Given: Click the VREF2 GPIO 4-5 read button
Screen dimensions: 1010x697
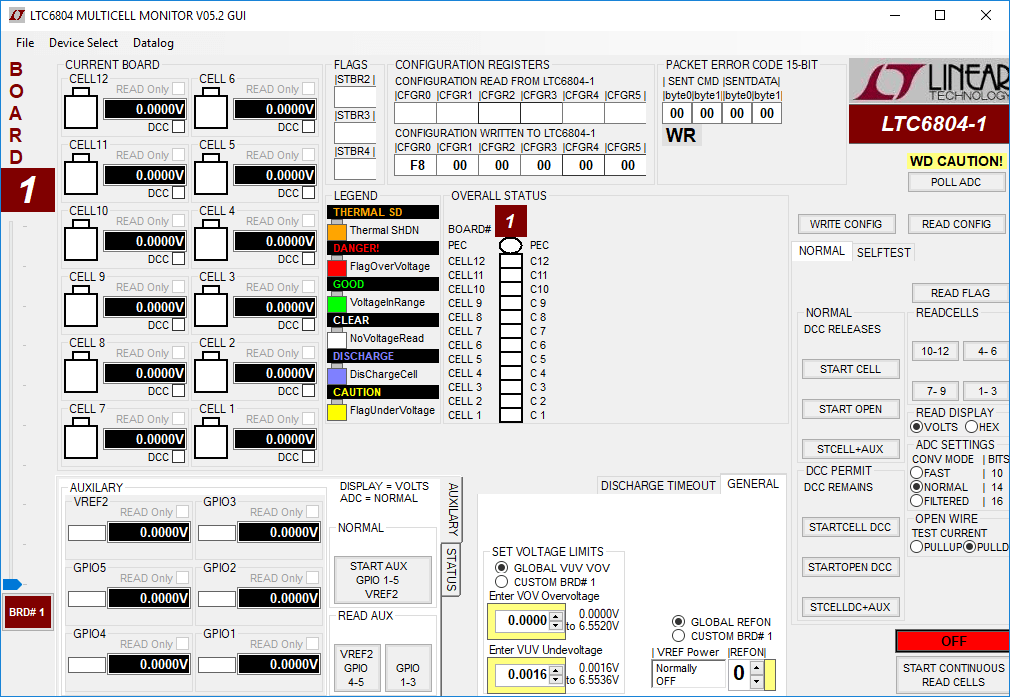Looking at the screenshot, I should point(356,668).
